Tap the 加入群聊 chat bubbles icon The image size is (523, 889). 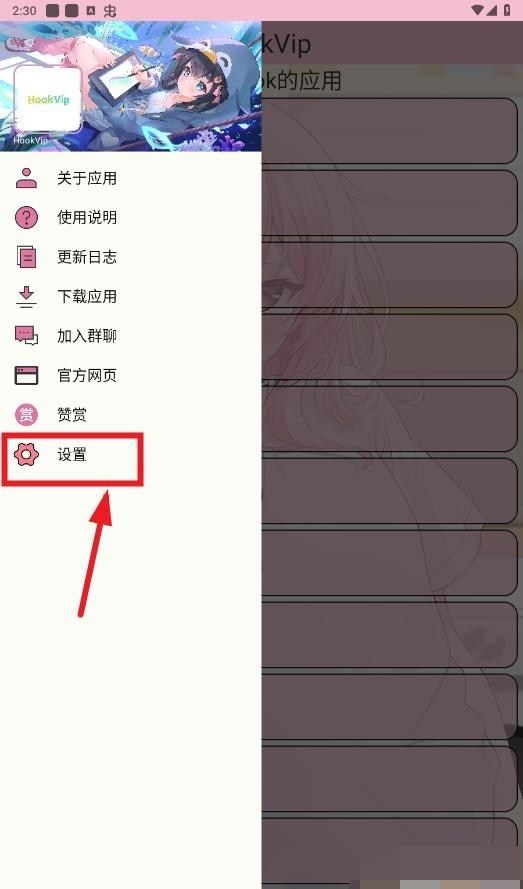click(x=26, y=336)
